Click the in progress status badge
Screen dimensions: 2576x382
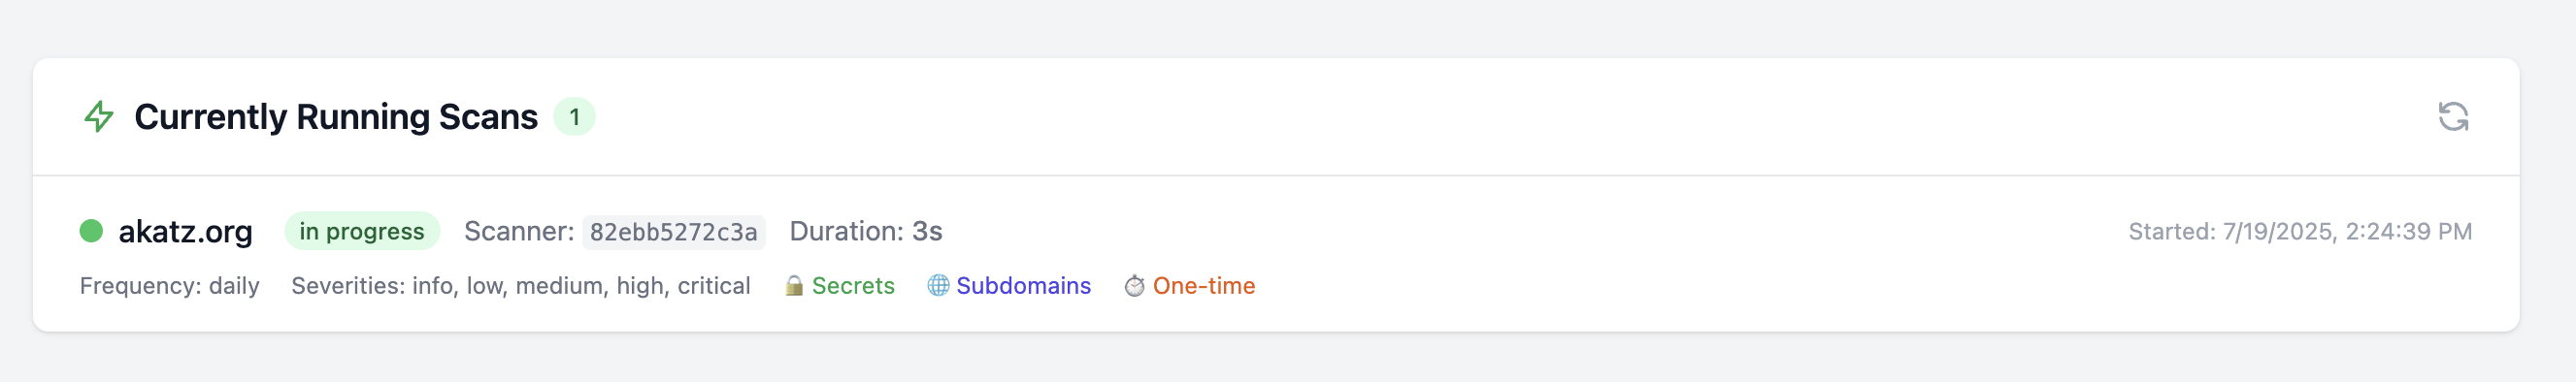pyautogui.click(x=362, y=231)
